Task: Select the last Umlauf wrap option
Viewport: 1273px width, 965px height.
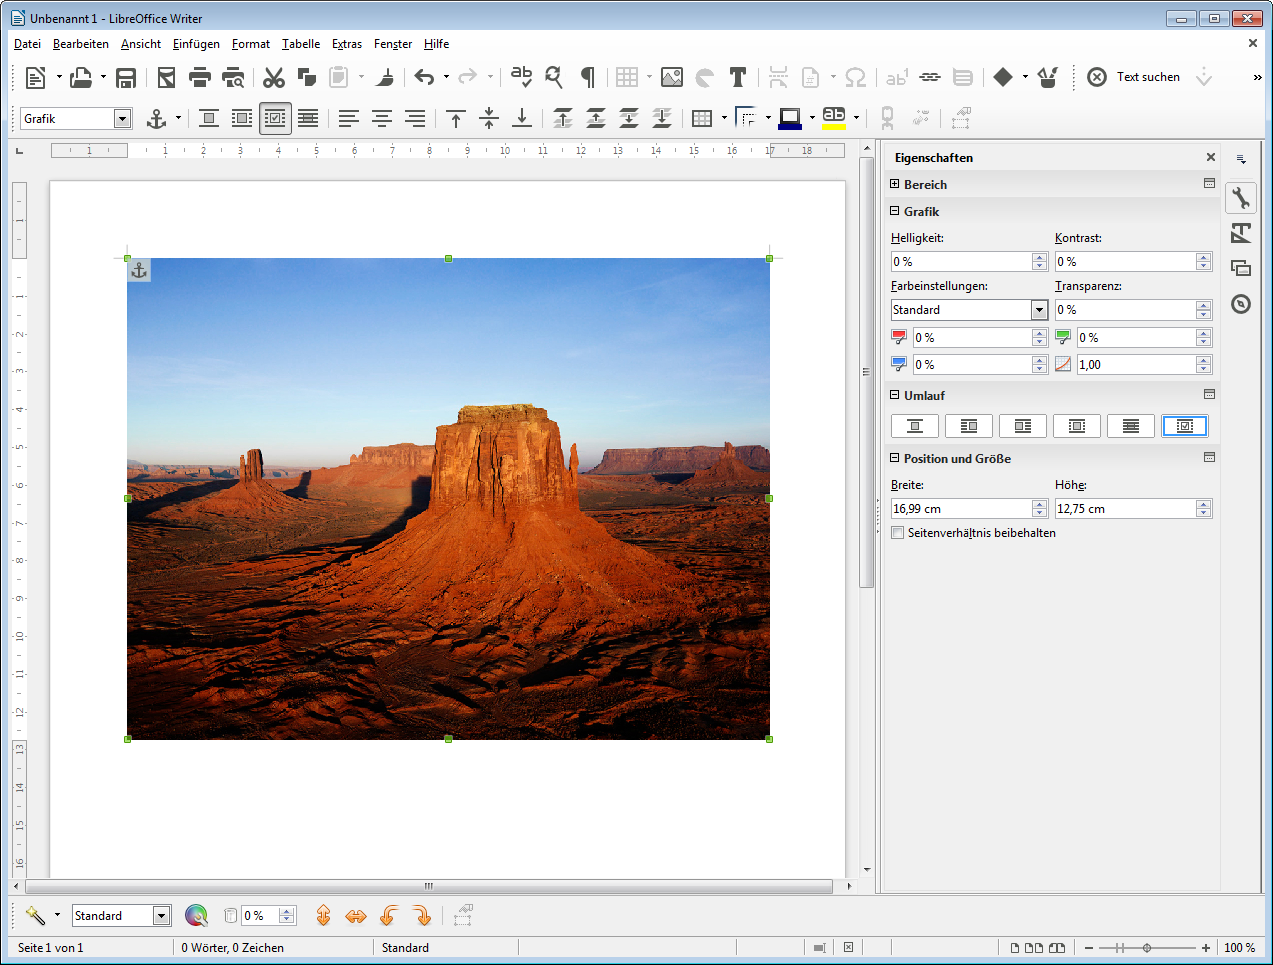Action: click(x=1184, y=426)
